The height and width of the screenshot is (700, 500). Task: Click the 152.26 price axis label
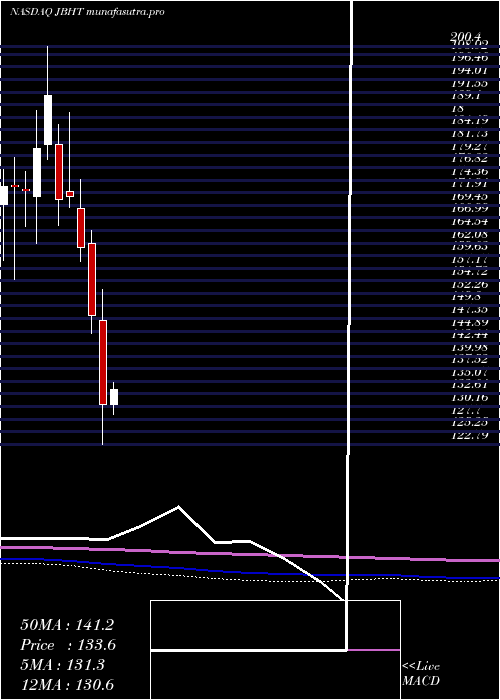click(x=469, y=284)
